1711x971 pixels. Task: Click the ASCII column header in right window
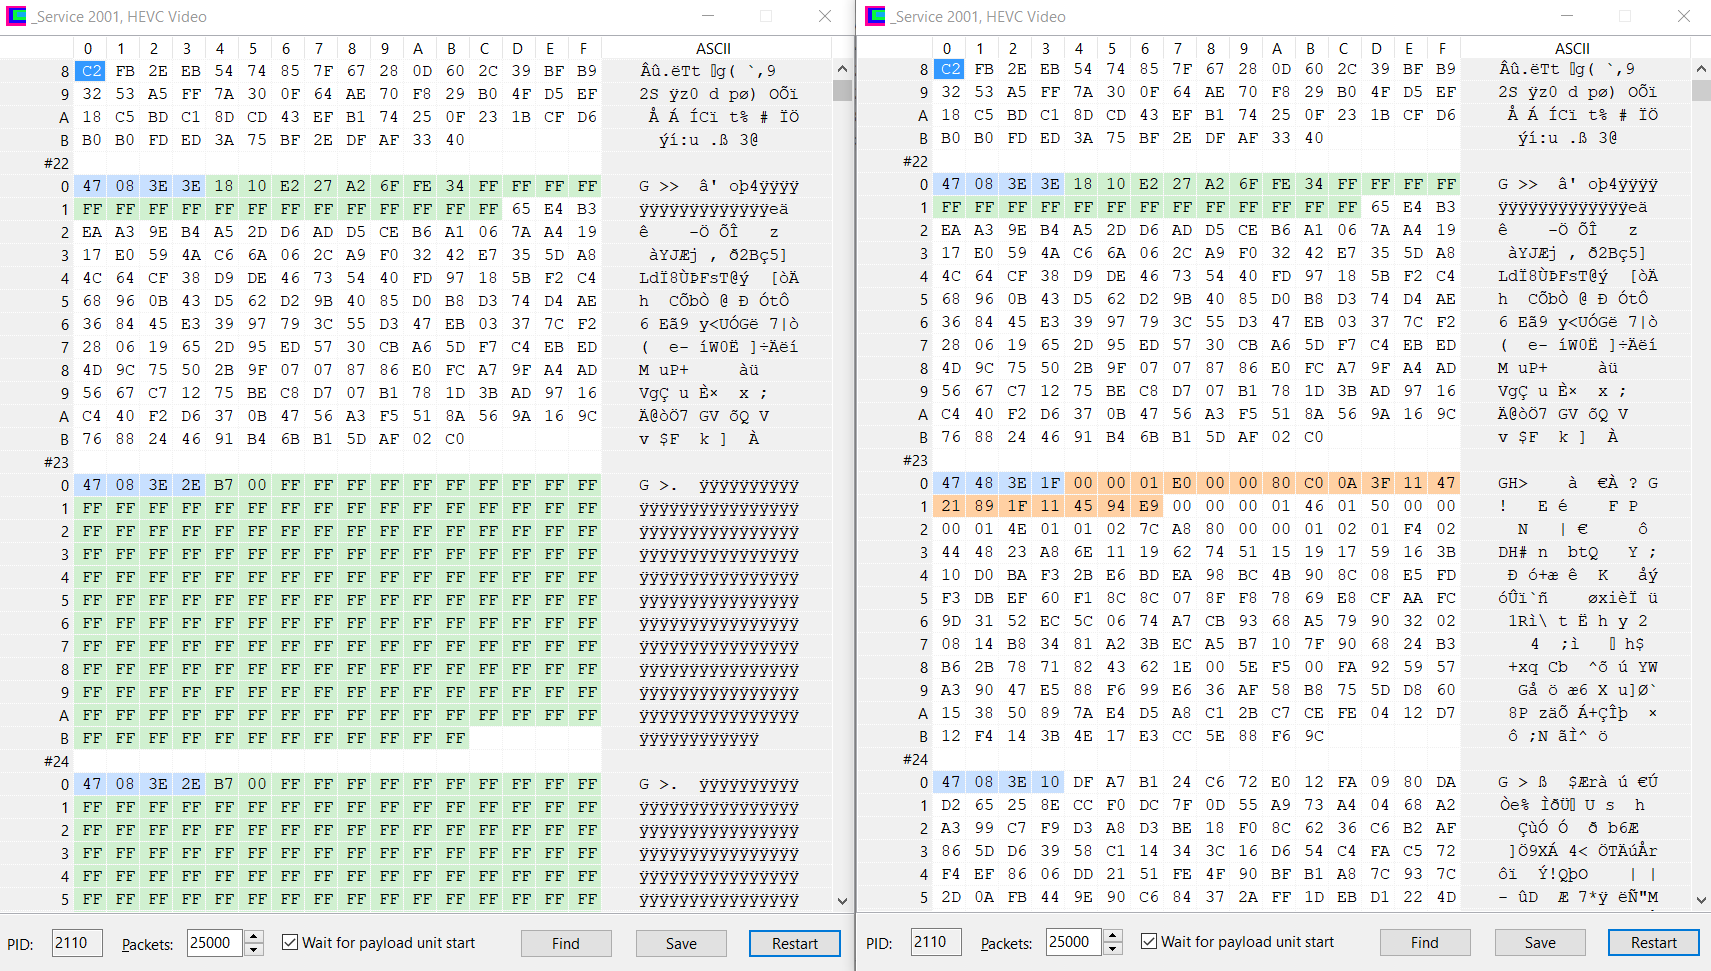pyautogui.click(x=1572, y=48)
